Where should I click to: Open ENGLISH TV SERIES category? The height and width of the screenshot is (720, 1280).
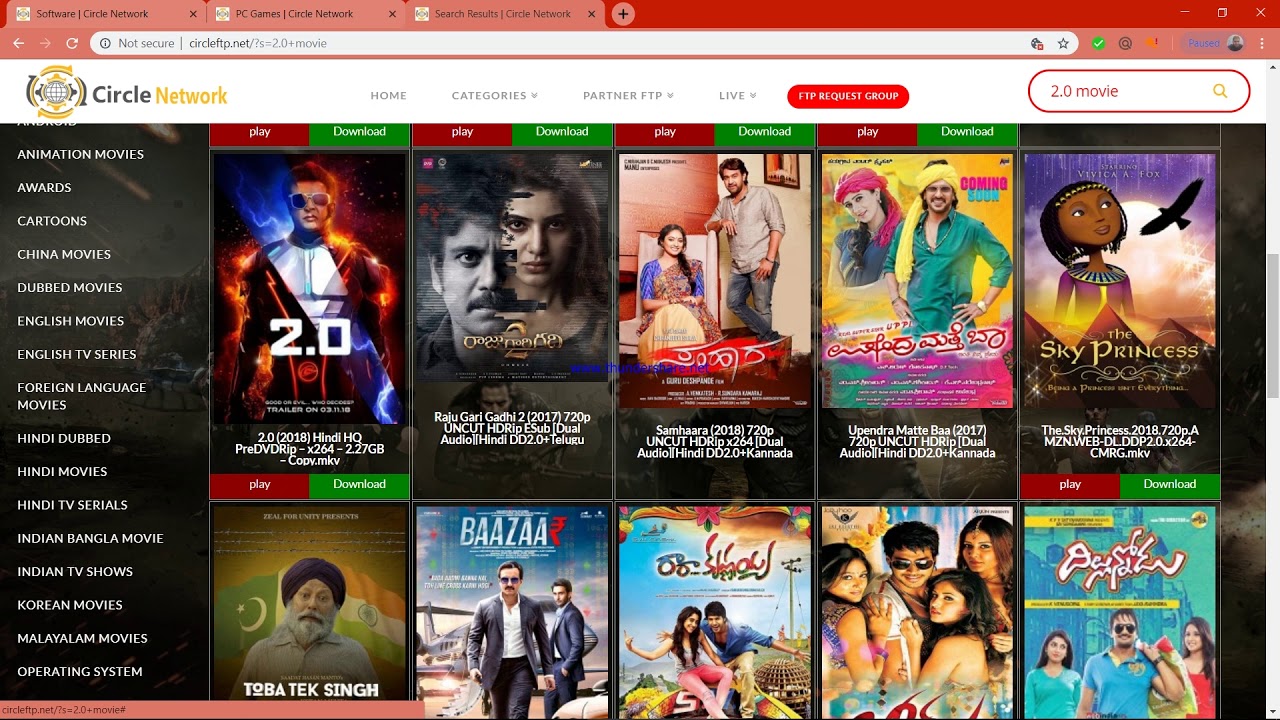click(76, 354)
